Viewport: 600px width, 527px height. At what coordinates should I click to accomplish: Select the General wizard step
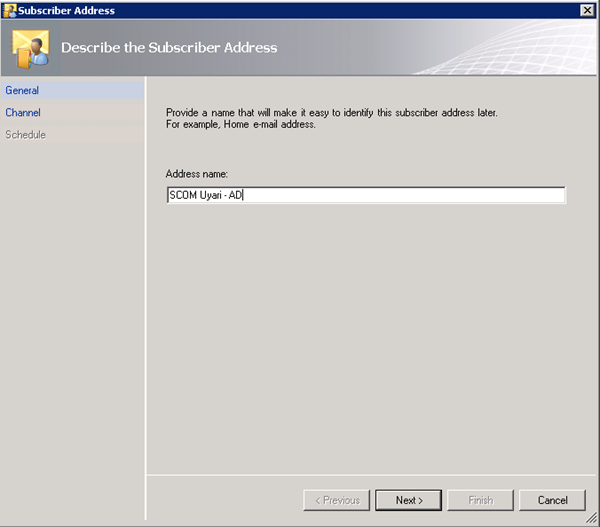73,90
